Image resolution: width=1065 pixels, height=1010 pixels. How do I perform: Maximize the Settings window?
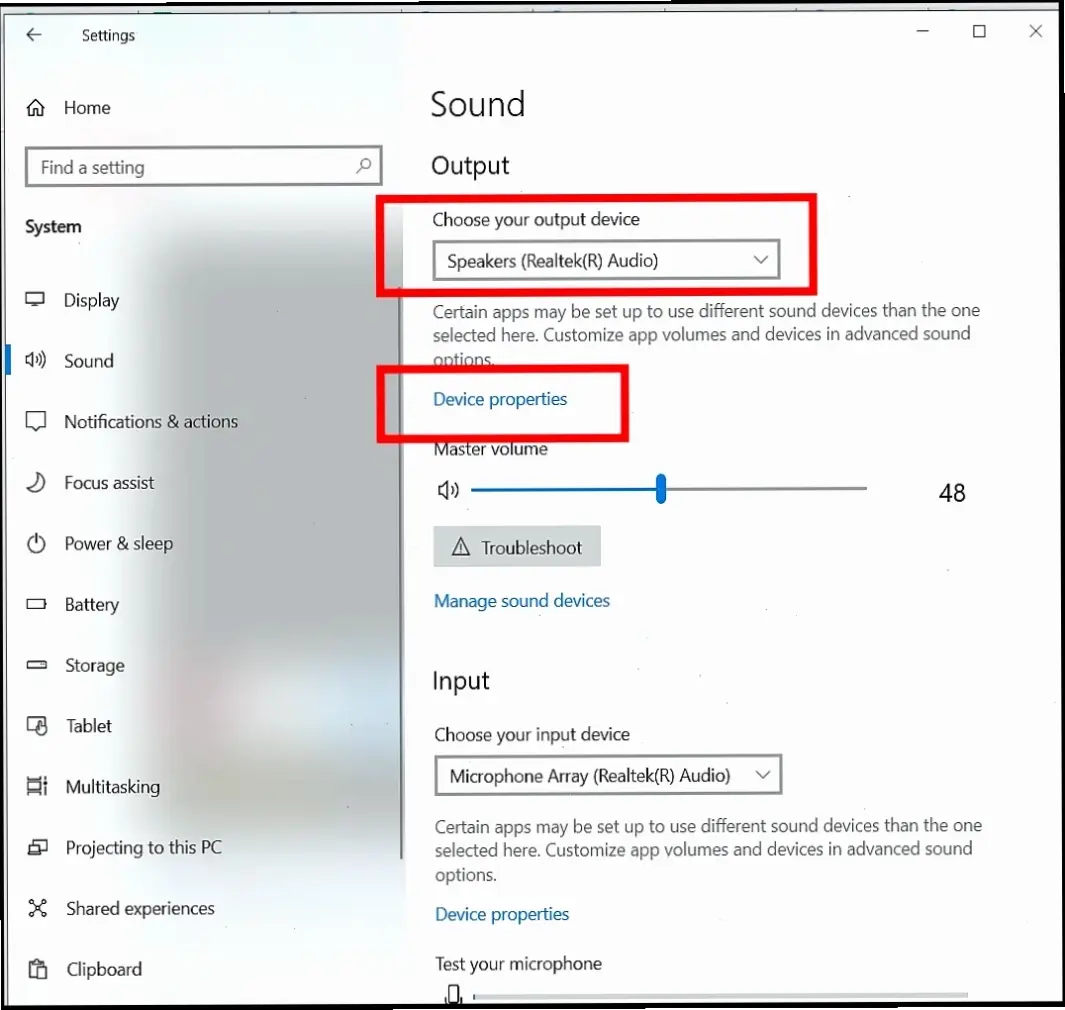tap(979, 31)
